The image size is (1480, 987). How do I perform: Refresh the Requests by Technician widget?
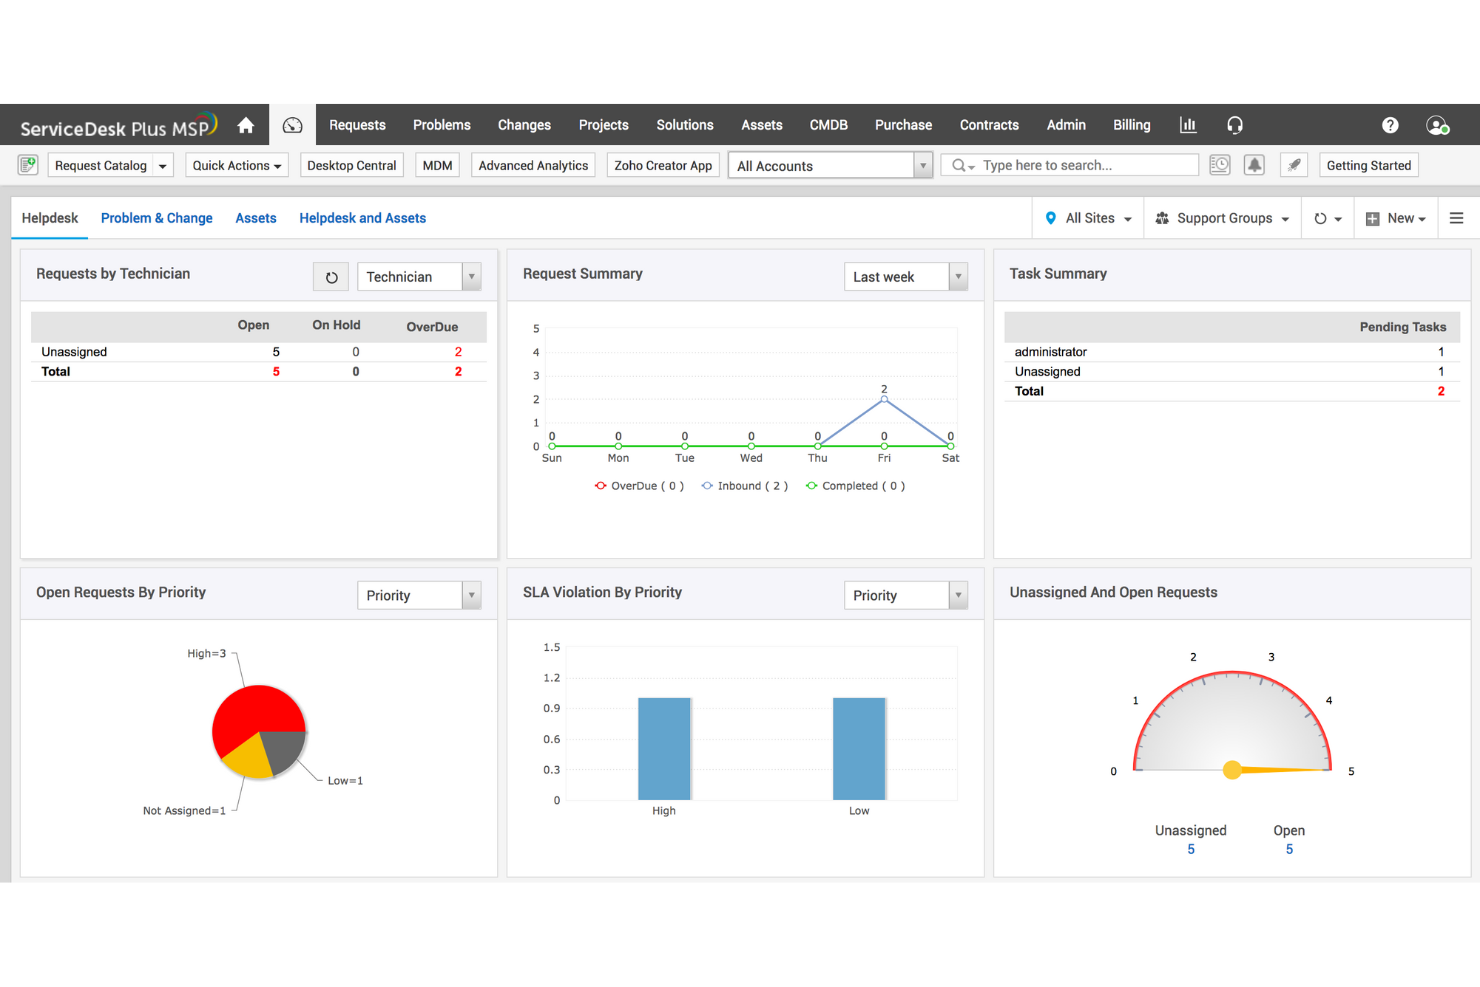[331, 276]
